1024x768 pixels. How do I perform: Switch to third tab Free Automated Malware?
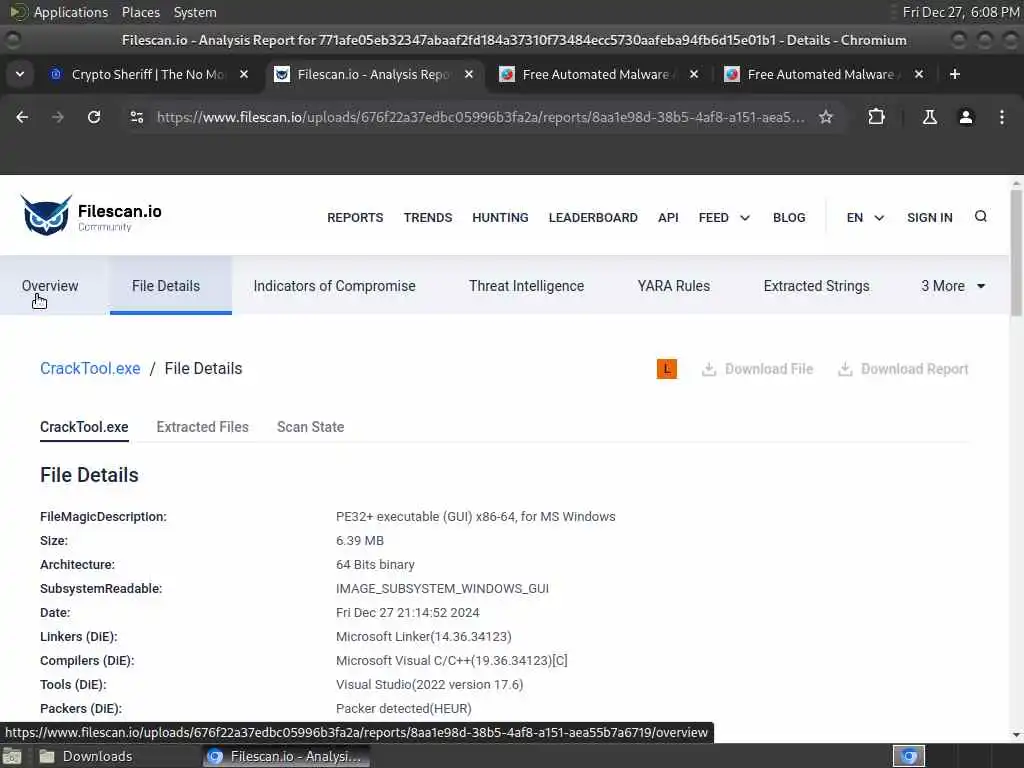click(598, 74)
